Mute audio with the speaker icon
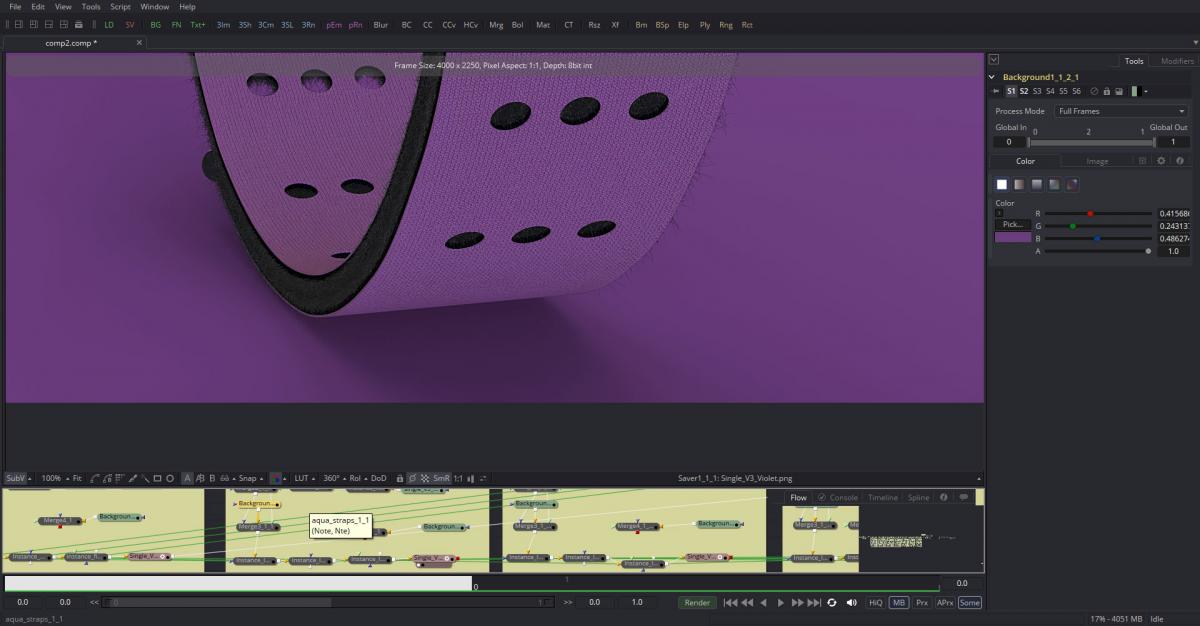 (x=851, y=603)
